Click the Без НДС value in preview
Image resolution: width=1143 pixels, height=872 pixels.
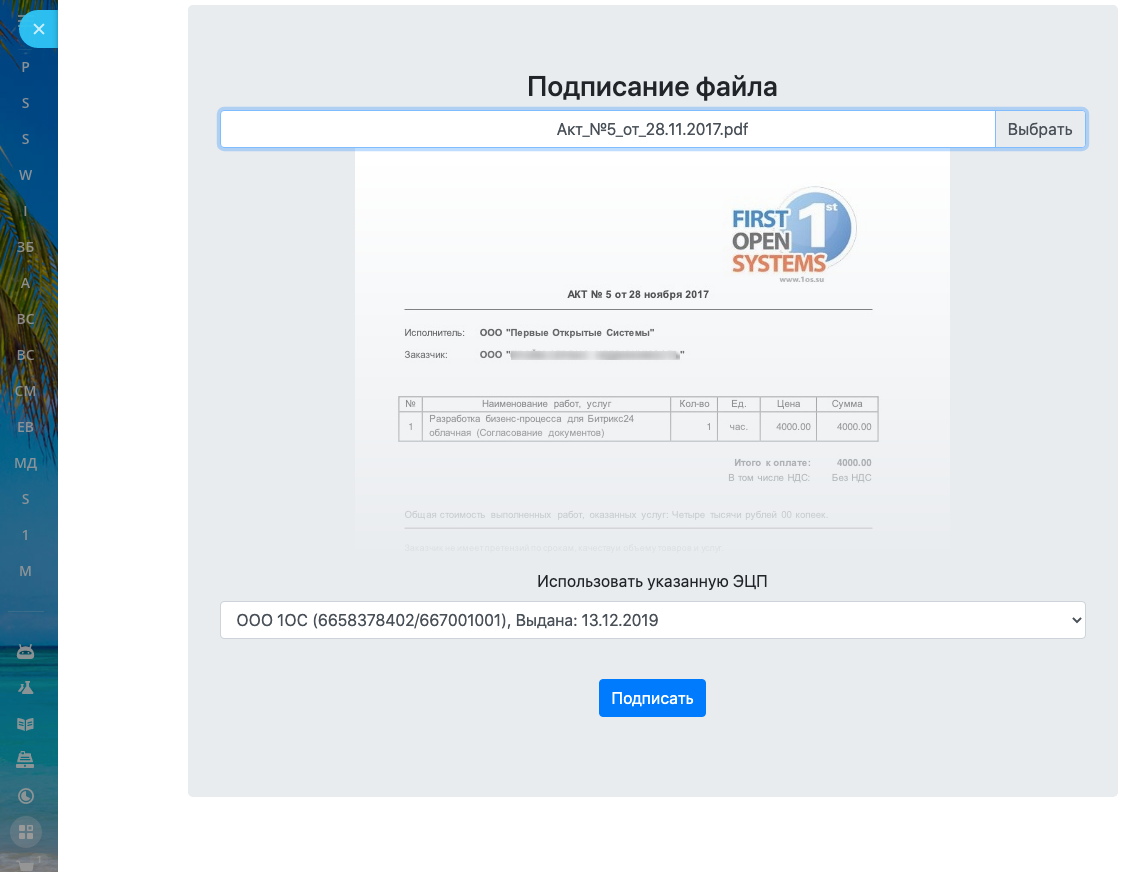pyautogui.click(x=851, y=478)
